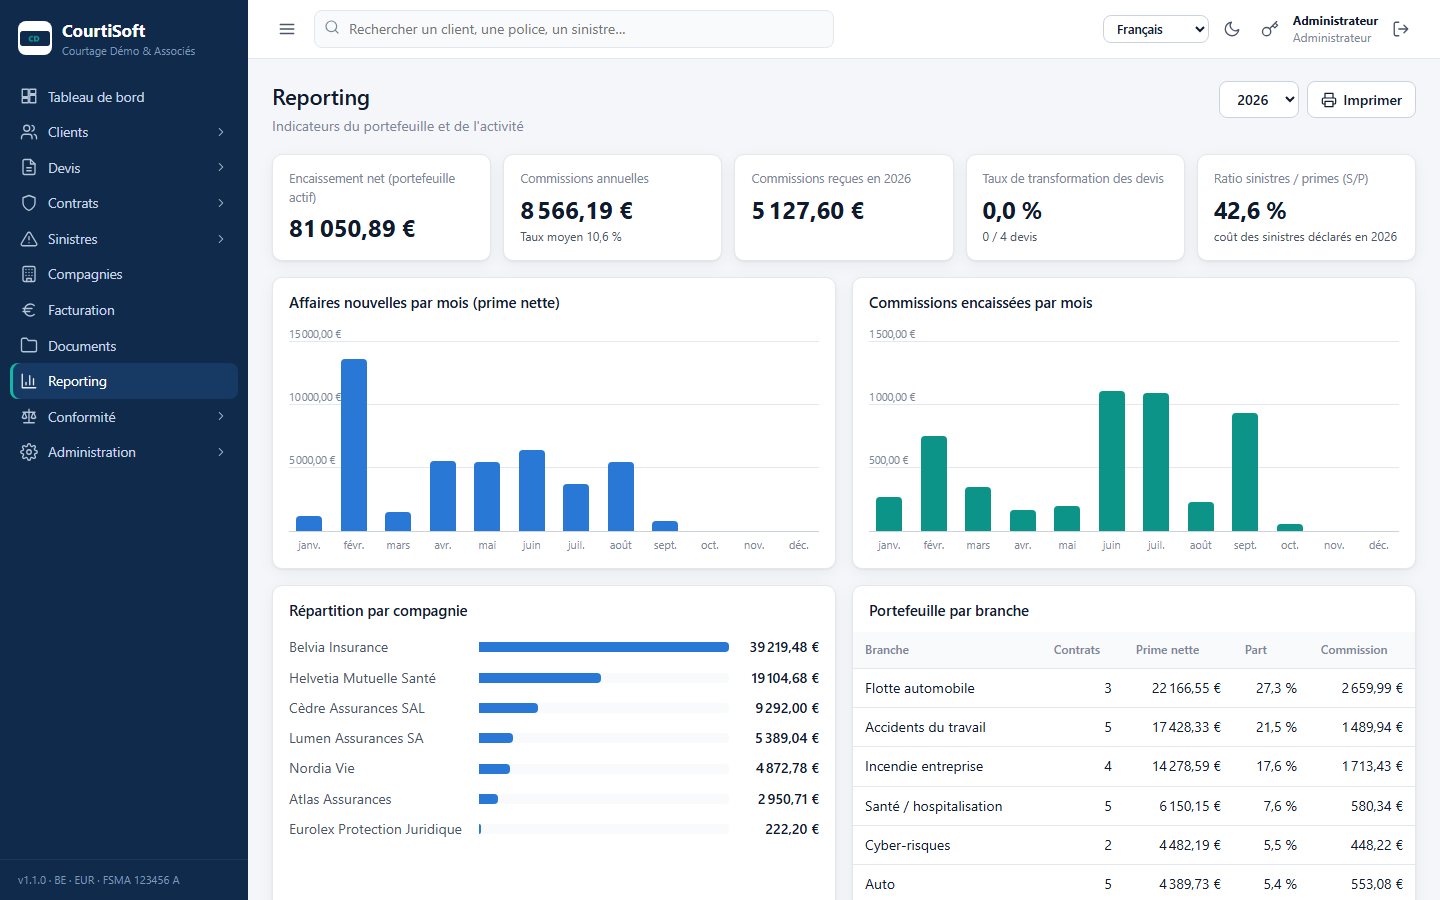Screen dimensions: 1440x900
Task: Click the Documents folder icon
Action: (x=29, y=346)
